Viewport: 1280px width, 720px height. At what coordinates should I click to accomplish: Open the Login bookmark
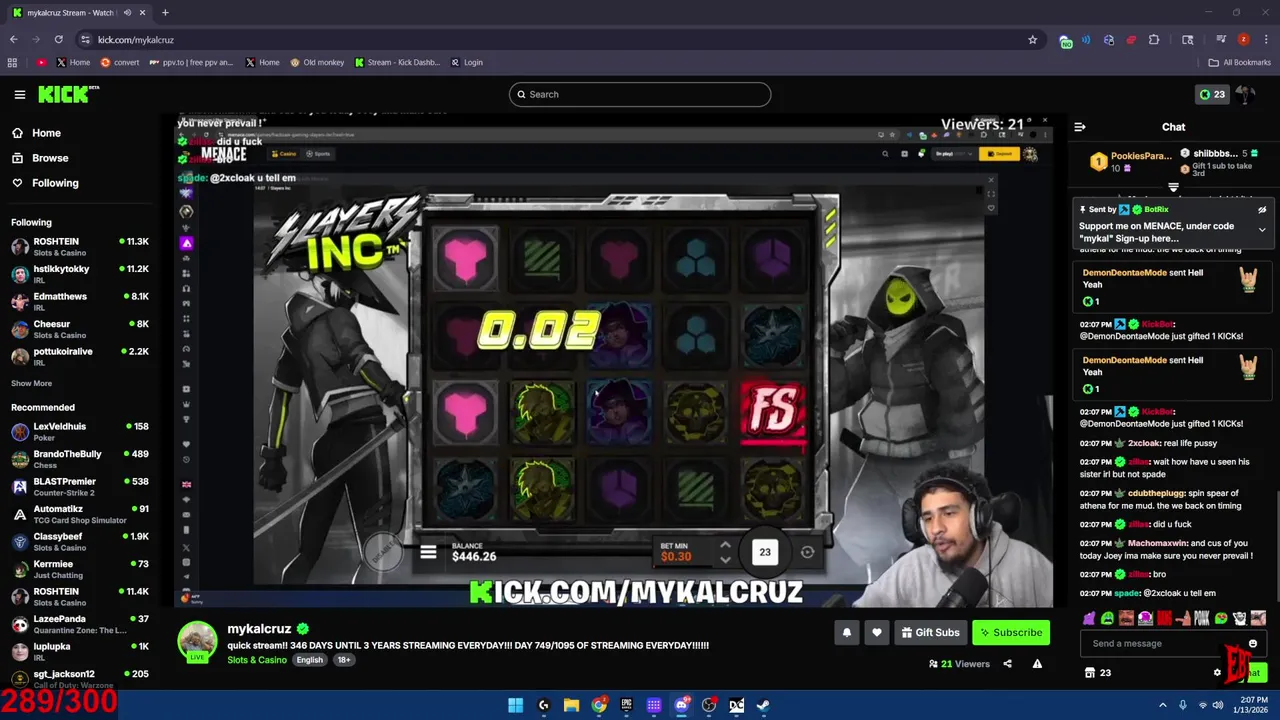click(466, 62)
